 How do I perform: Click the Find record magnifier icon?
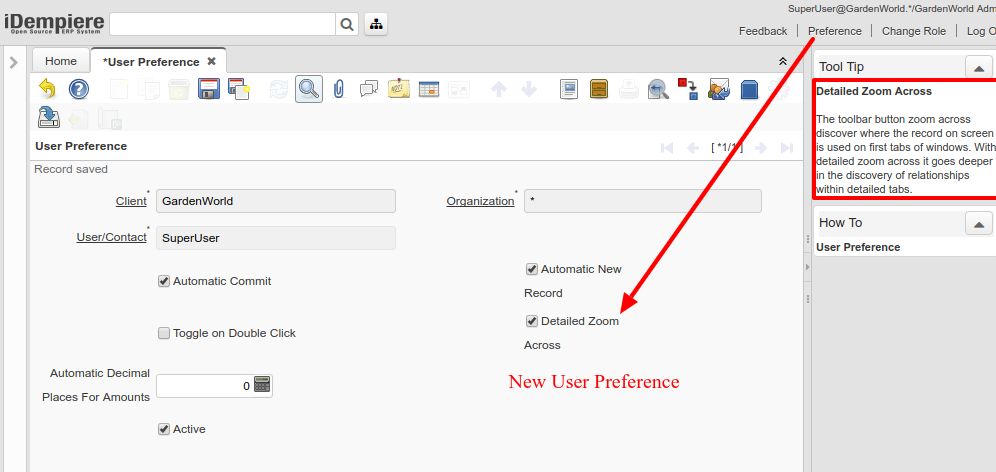[x=309, y=89]
